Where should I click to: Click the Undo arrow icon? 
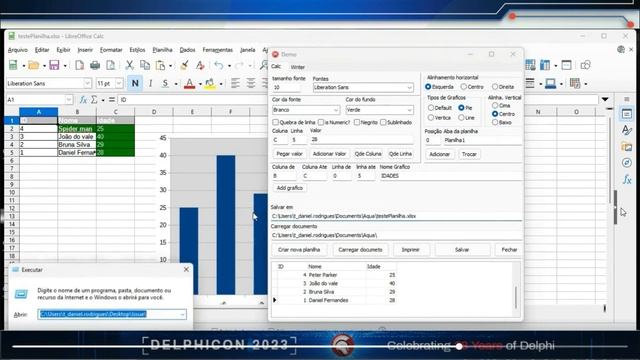(219, 65)
